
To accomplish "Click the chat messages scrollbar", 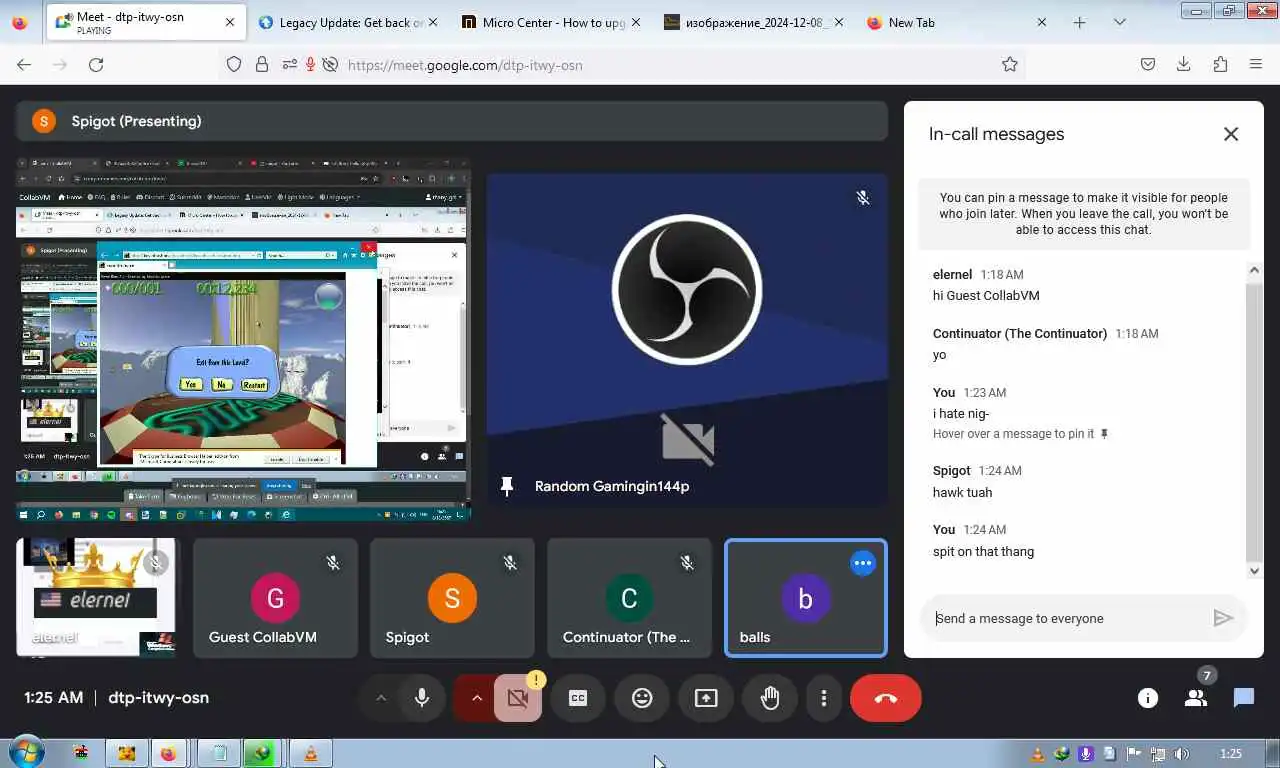I will pyautogui.click(x=1255, y=420).
